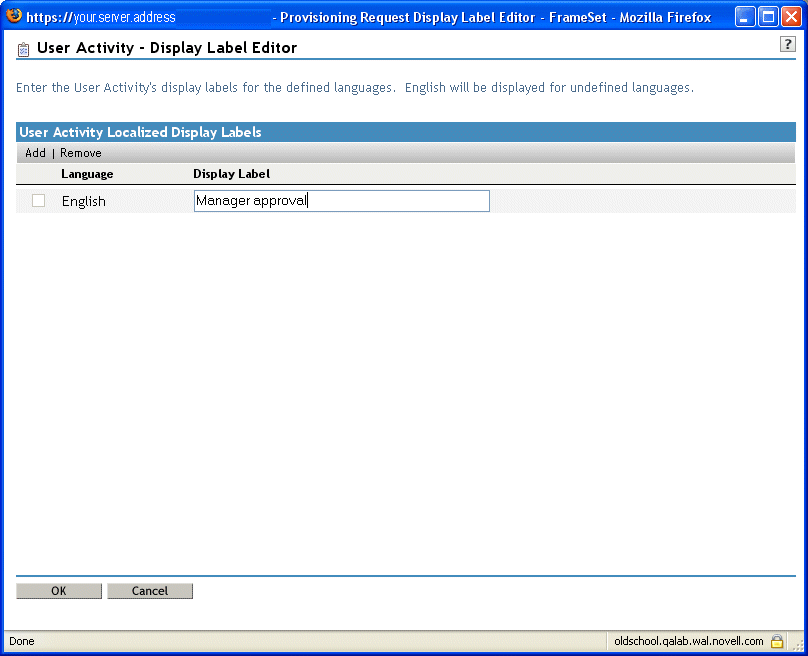Click the window resize grip in status bar corner
The image size is (808, 656).
pyautogui.click(x=798, y=644)
